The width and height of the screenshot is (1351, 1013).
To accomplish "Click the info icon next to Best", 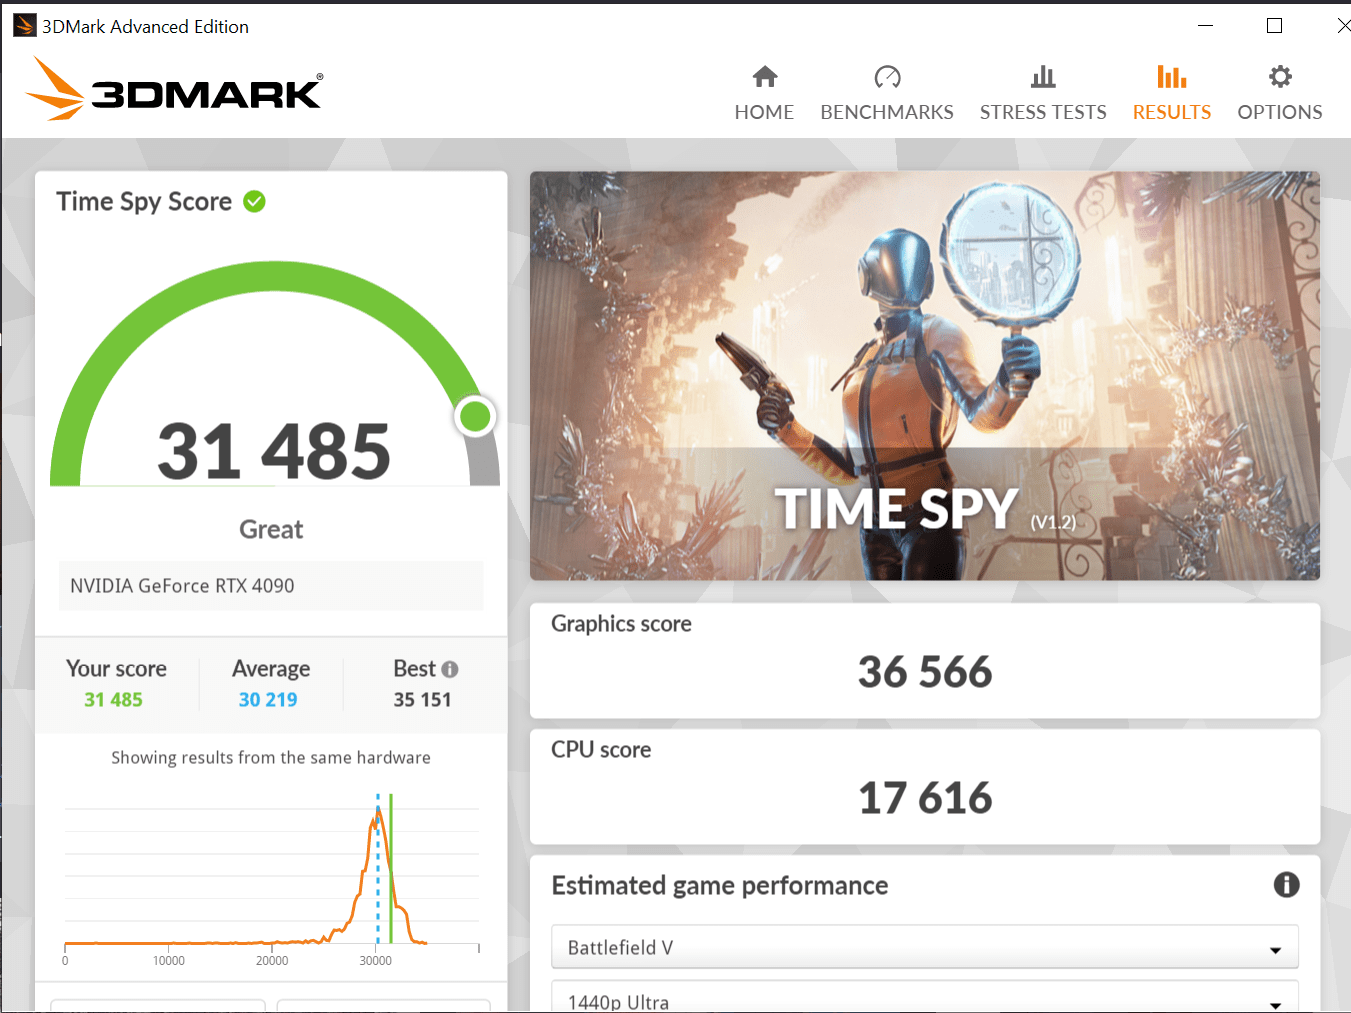I will [x=450, y=669].
